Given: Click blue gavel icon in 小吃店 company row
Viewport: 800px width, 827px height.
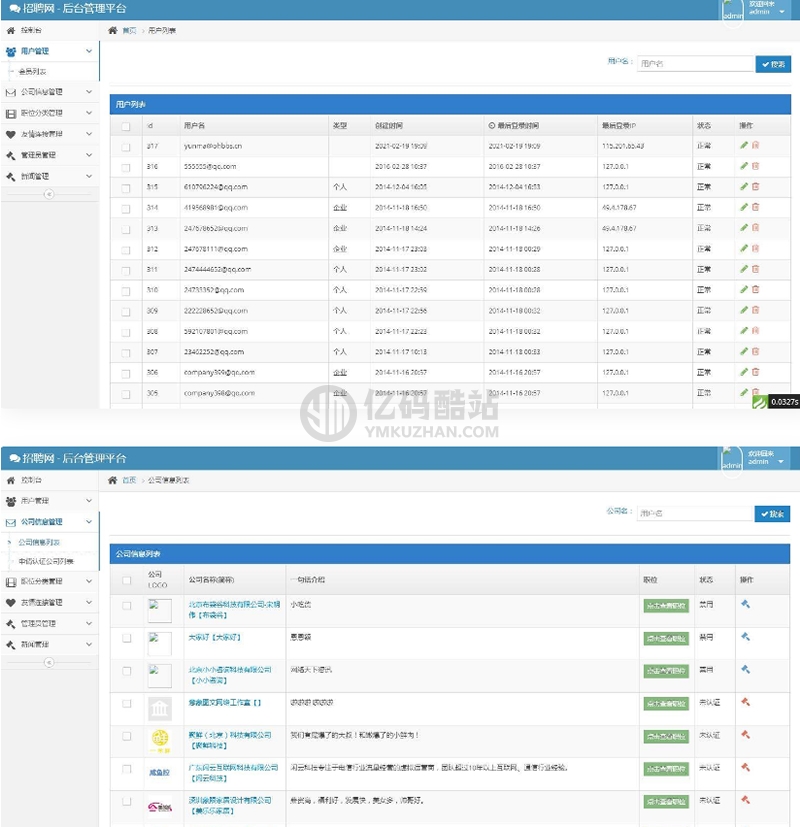Looking at the screenshot, I should [x=745, y=604].
